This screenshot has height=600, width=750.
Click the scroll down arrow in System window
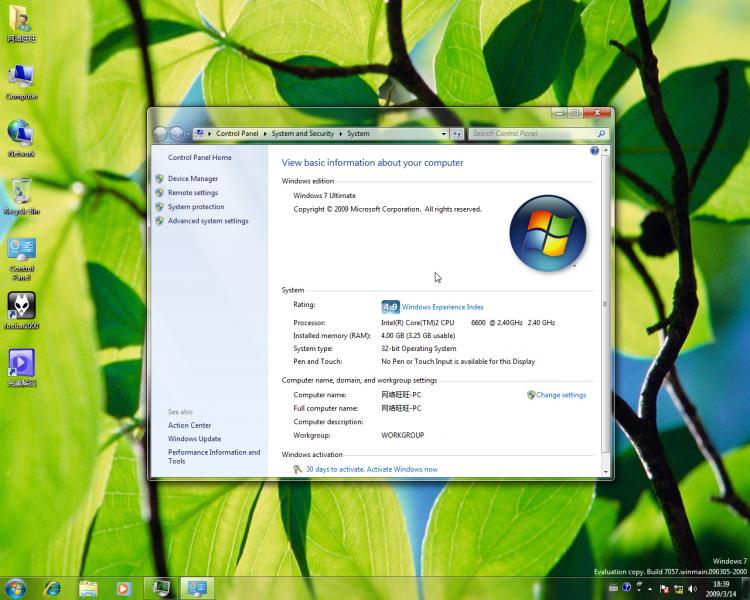[x=606, y=472]
